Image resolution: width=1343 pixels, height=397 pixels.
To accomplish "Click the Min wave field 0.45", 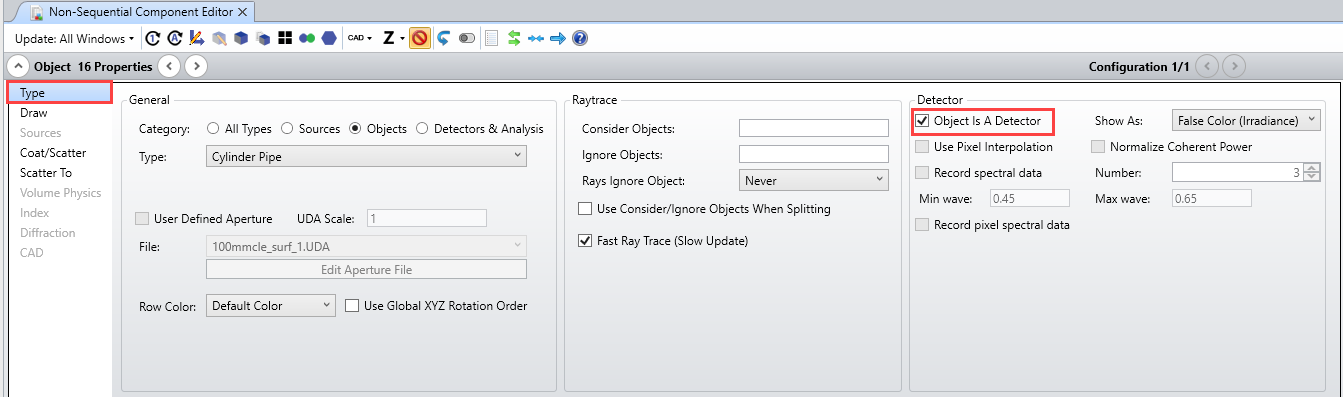I will (x=1030, y=199).
